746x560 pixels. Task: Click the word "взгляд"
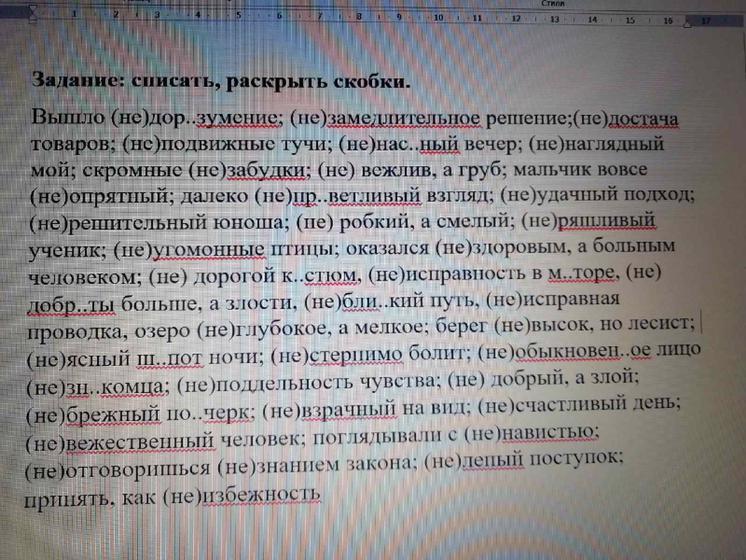pyautogui.click(x=459, y=196)
